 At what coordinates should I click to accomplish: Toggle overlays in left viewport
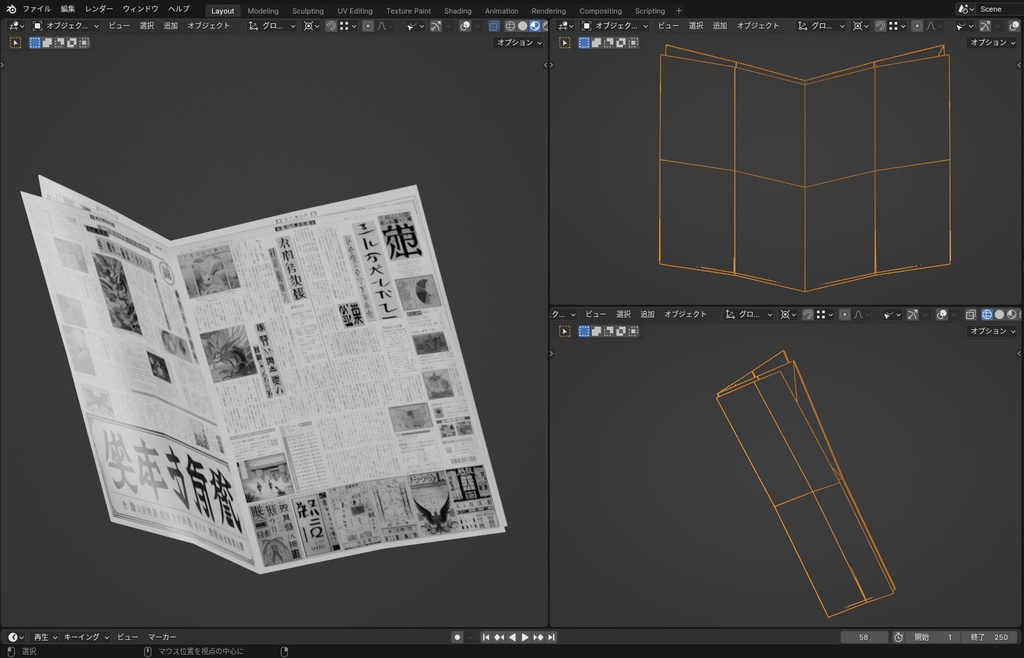[x=465, y=26]
